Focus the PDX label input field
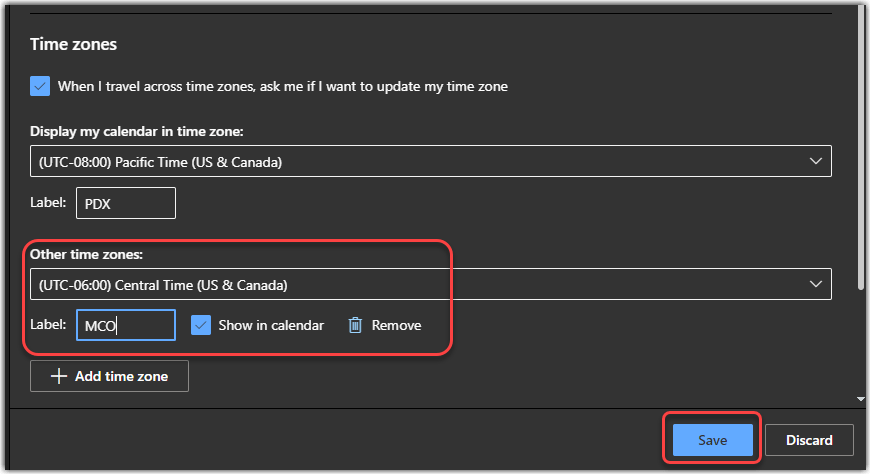The image size is (871, 475). (x=126, y=203)
